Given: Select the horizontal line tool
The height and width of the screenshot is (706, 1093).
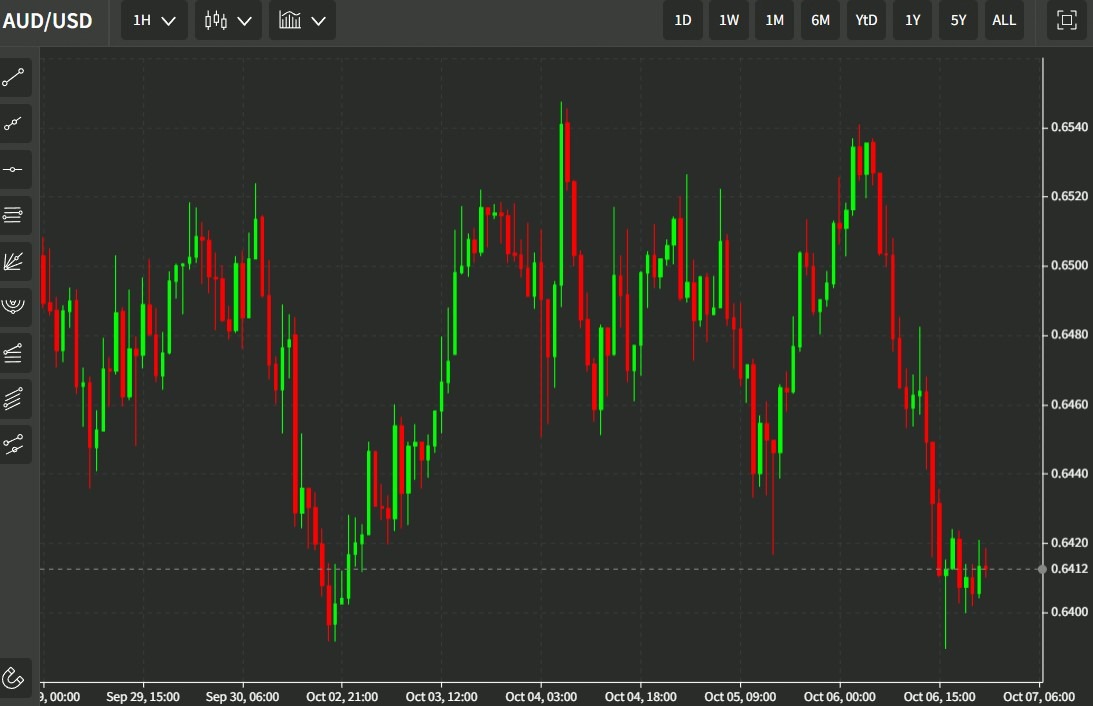Looking at the screenshot, I should click(15, 169).
